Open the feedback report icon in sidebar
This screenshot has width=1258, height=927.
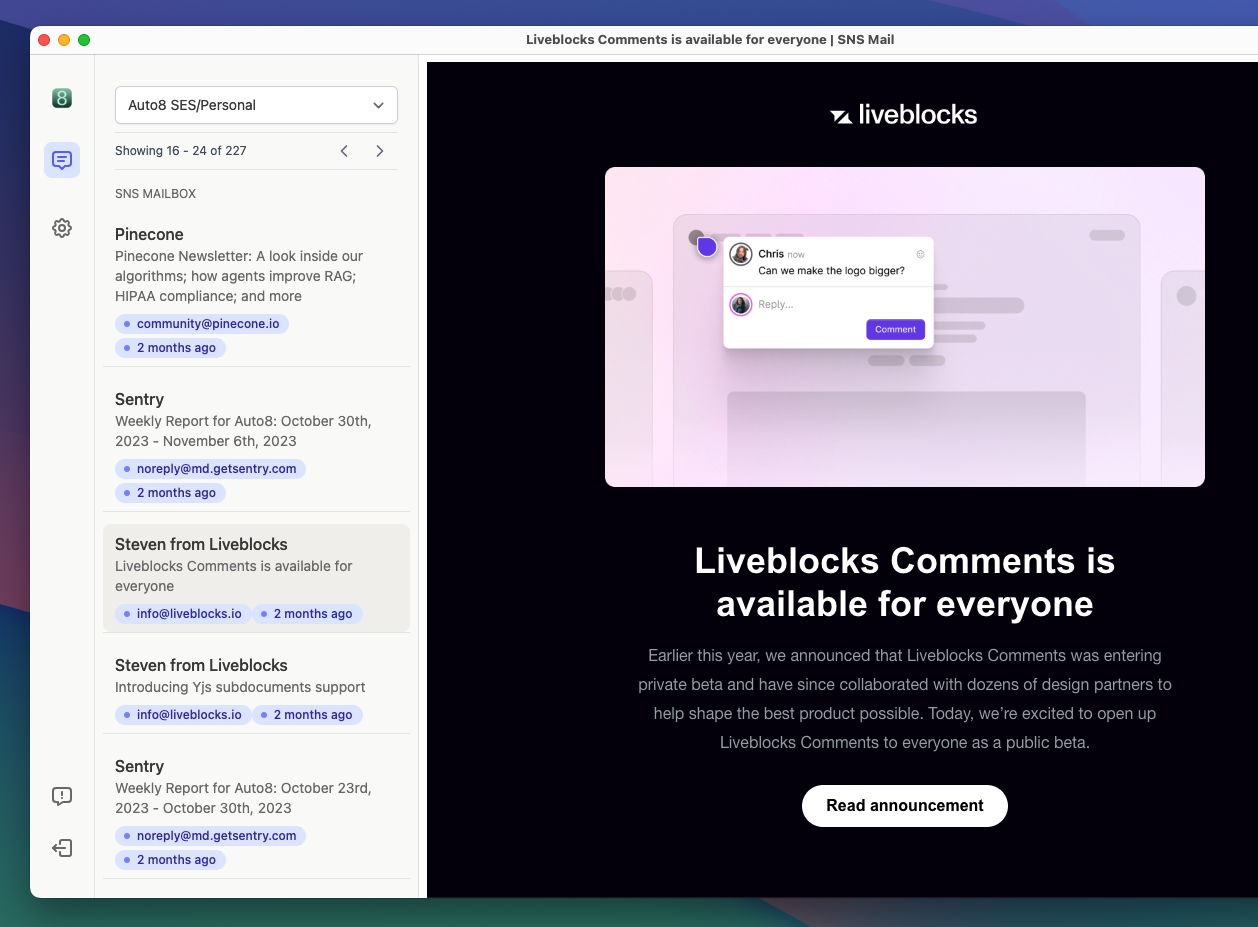pos(62,796)
